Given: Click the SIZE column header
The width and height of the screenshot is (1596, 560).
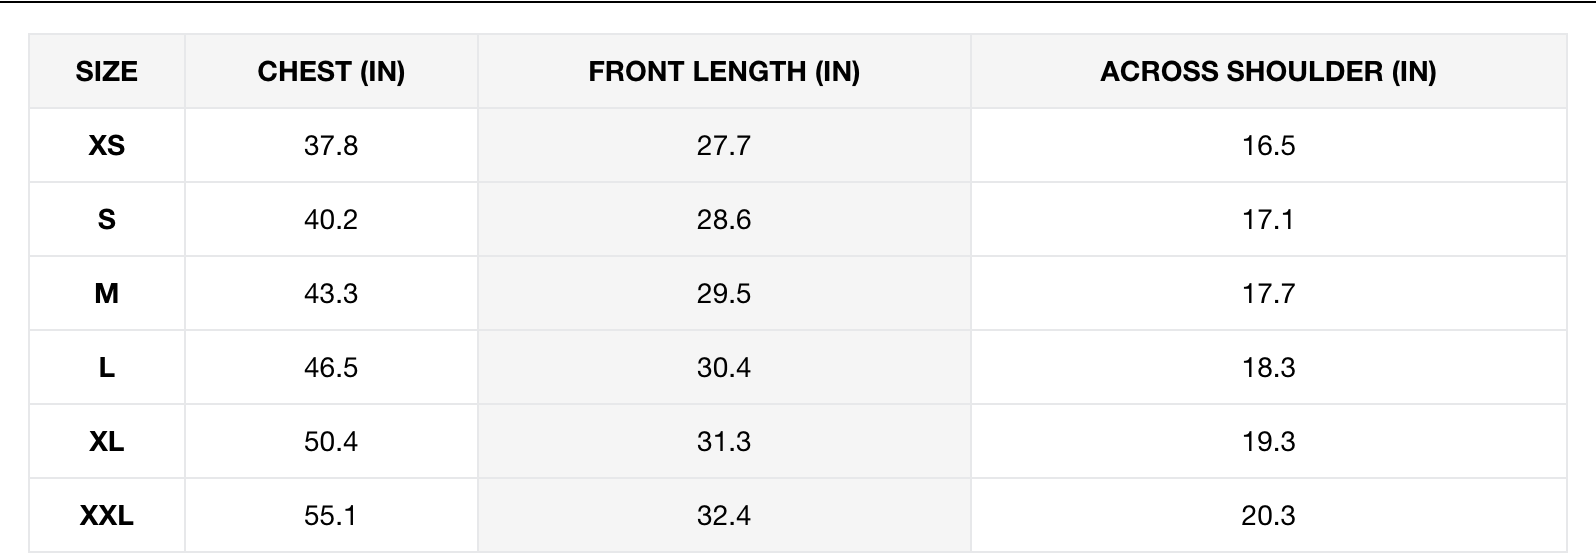Looking at the screenshot, I should [107, 72].
